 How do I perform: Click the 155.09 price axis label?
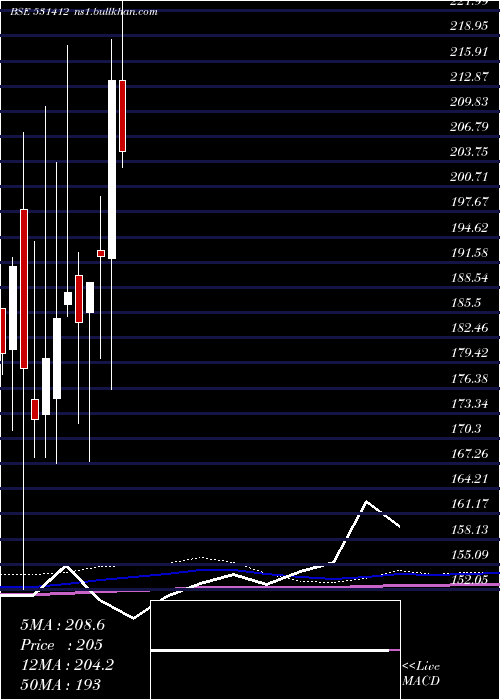(469, 554)
